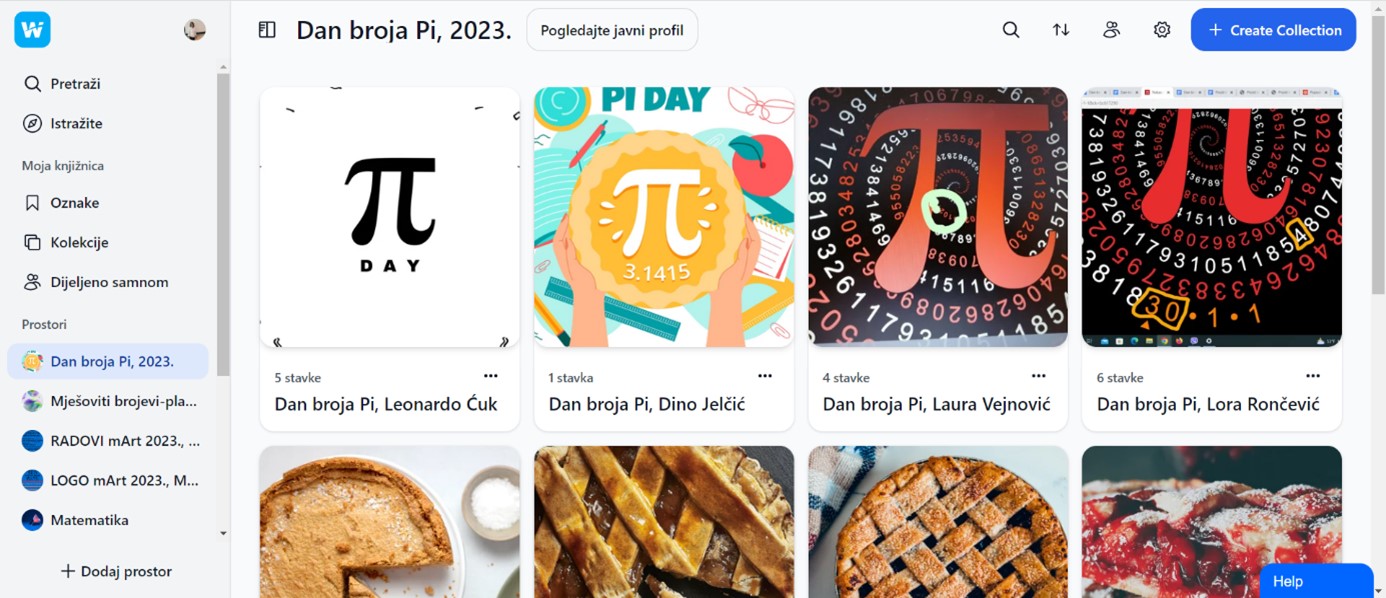Click the sidebar scrollbar down arrow
This screenshot has height=598, width=1386.
223,534
